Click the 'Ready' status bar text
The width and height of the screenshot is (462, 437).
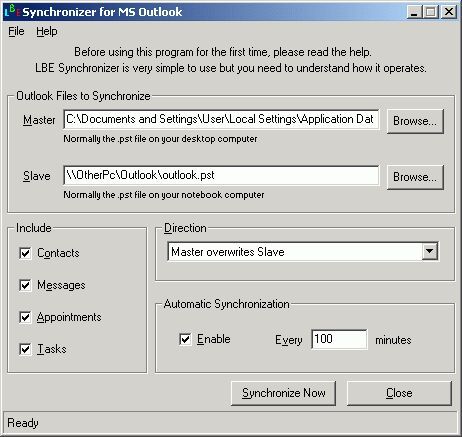click(x=23, y=423)
